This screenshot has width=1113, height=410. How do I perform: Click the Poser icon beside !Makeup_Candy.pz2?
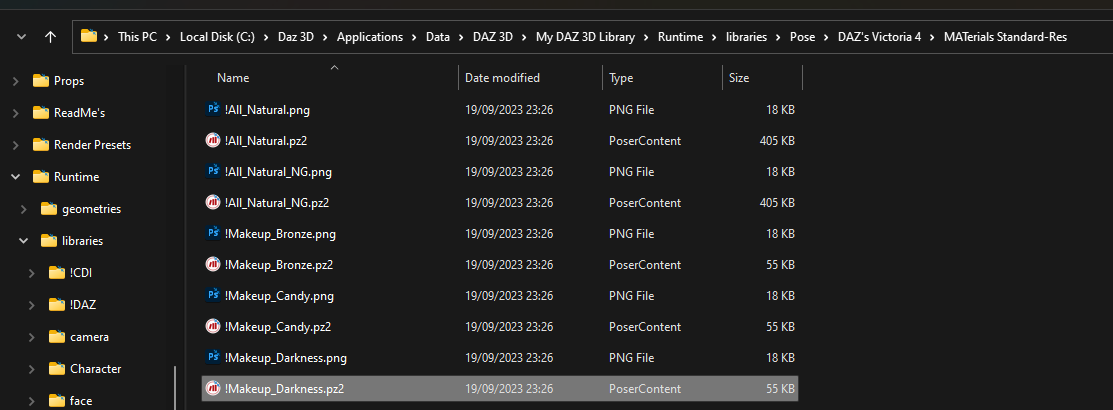(x=213, y=326)
